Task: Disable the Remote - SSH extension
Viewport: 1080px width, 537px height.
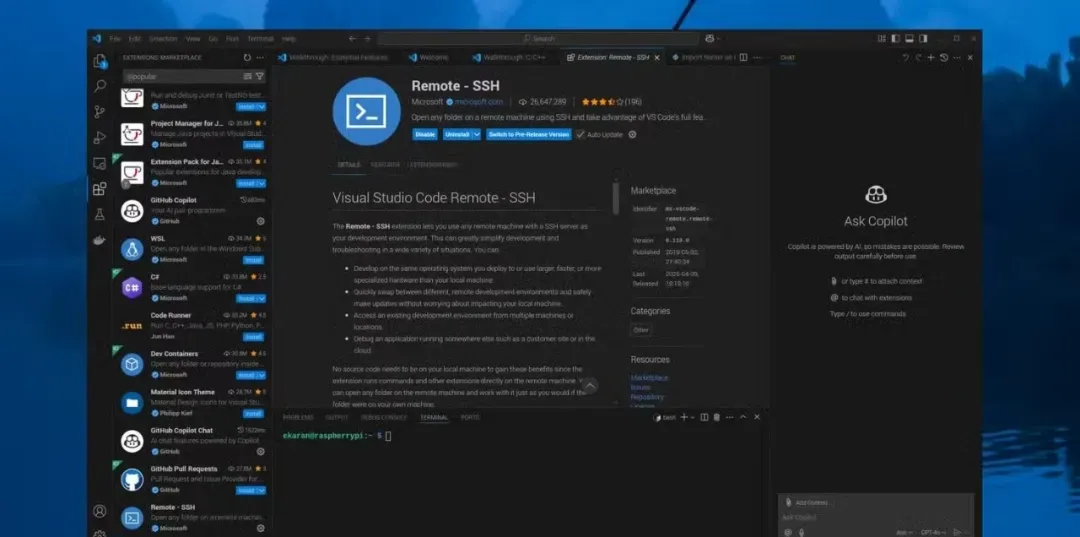Action: click(425, 135)
